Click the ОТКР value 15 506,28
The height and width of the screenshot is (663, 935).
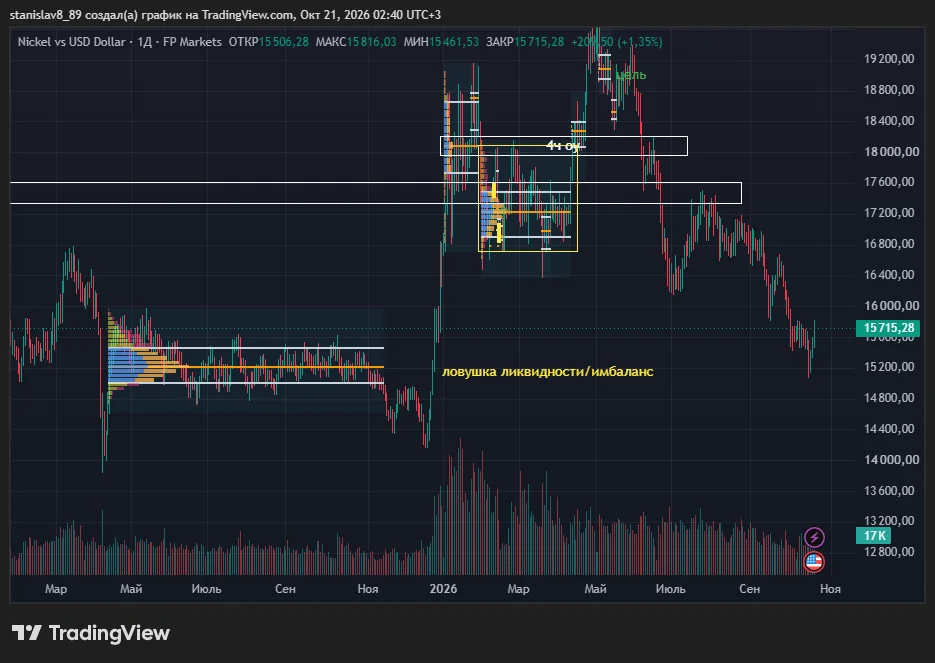[x=284, y=42]
